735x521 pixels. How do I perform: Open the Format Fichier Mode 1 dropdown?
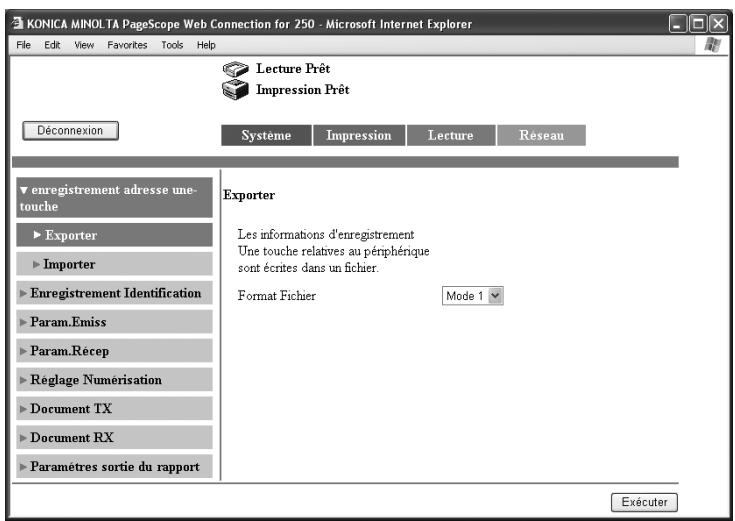pyautogui.click(x=472, y=296)
